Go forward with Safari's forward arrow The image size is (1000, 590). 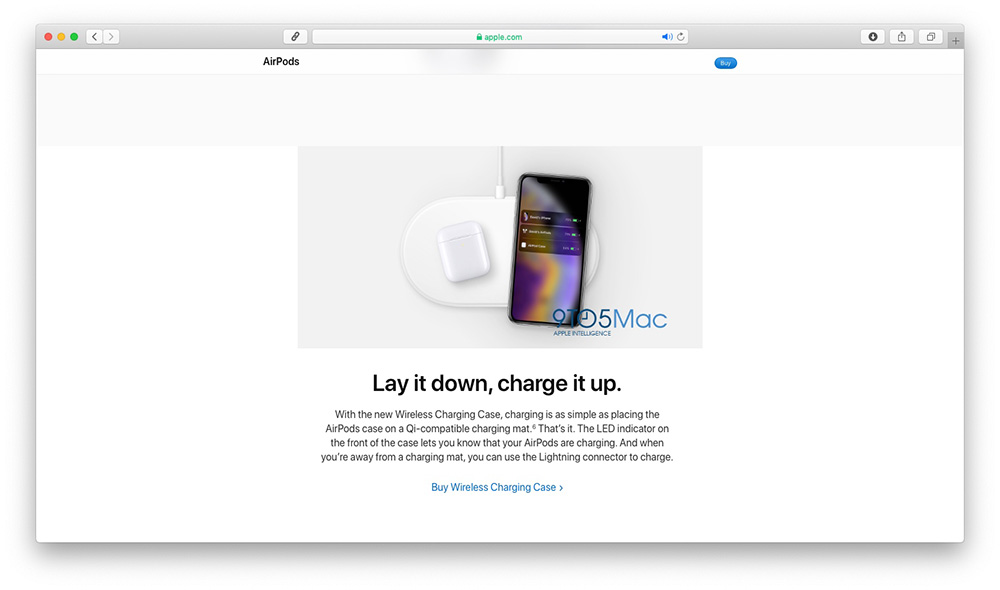click(x=111, y=37)
